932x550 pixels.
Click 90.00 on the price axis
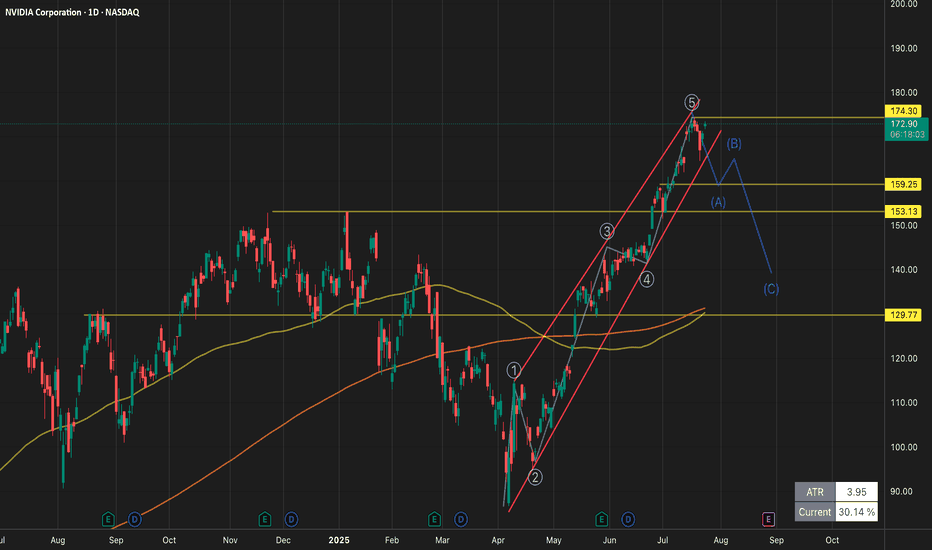[x=900, y=491]
